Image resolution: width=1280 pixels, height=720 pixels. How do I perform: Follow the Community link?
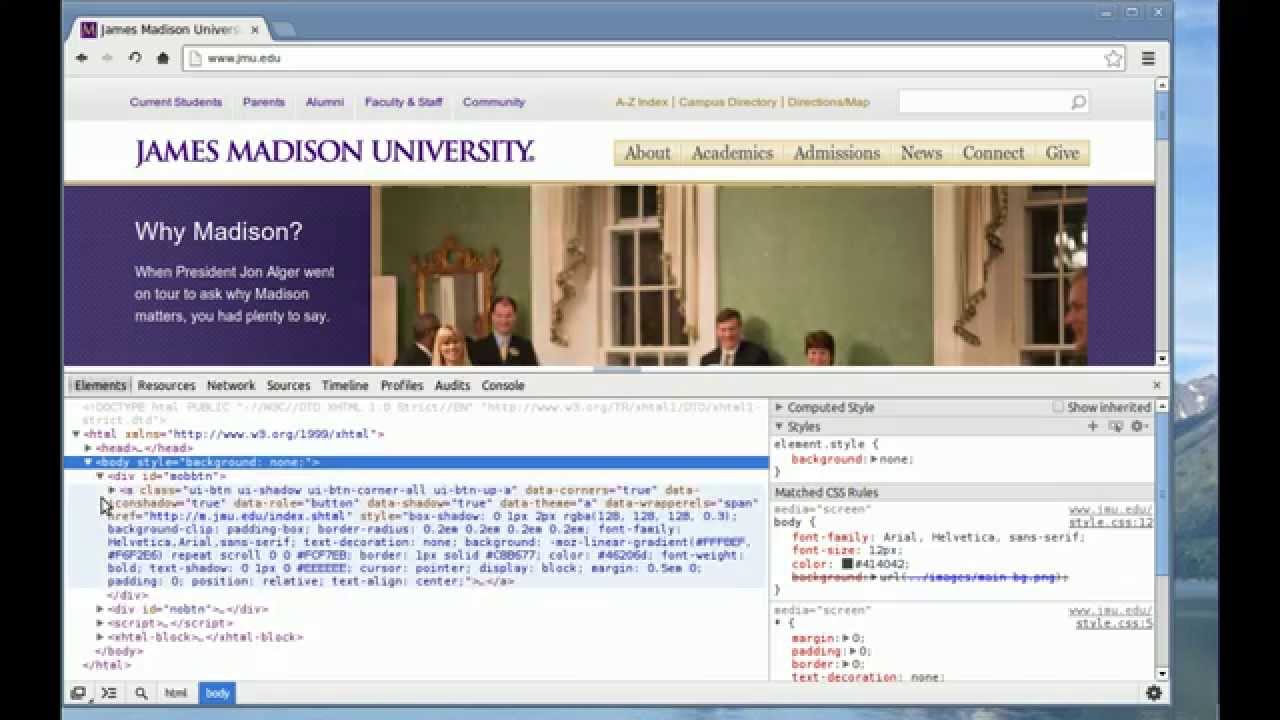coord(493,102)
